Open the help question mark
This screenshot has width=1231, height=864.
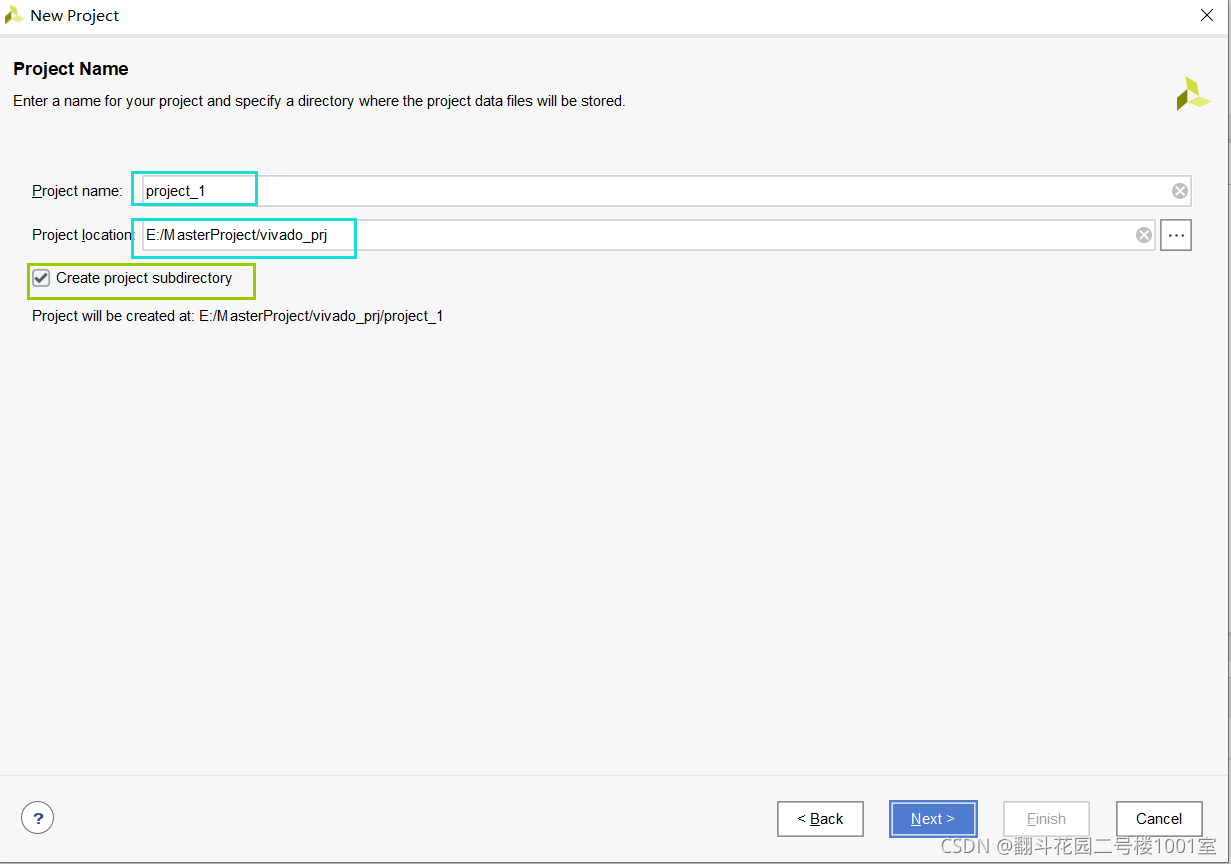37,818
